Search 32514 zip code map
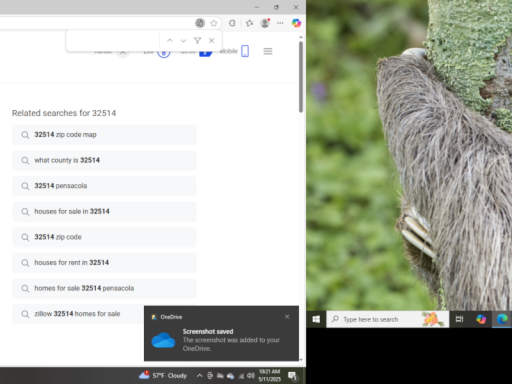This screenshot has width=512, height=384. [x=104, y=135]
